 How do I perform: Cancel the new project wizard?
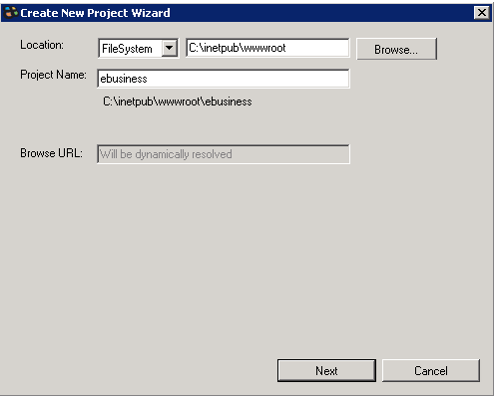click(431, 370)
